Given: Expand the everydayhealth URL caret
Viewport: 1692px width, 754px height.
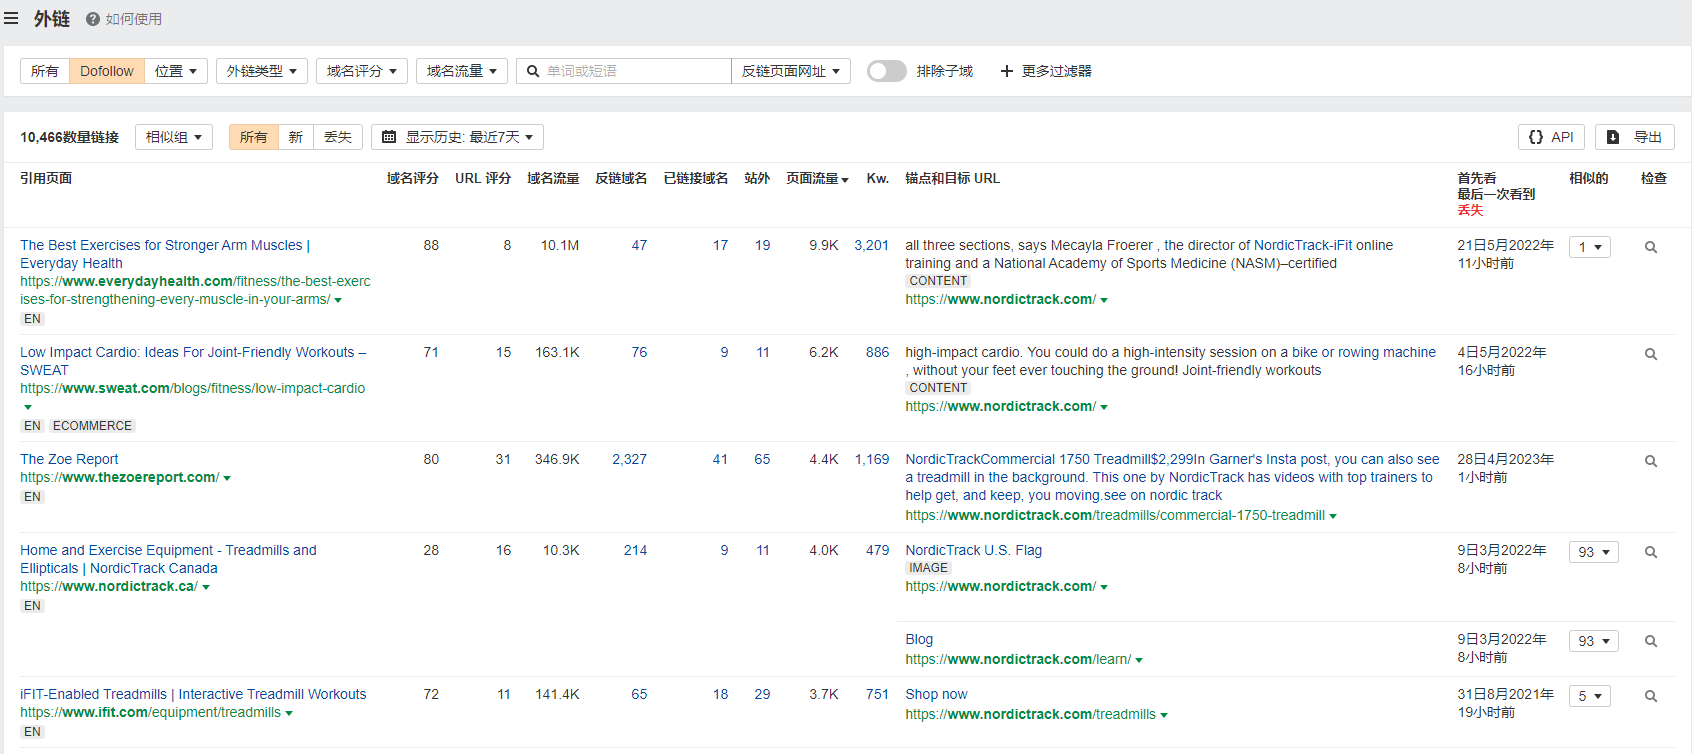Looking at the screenshot, I should (x=338, y=300).
